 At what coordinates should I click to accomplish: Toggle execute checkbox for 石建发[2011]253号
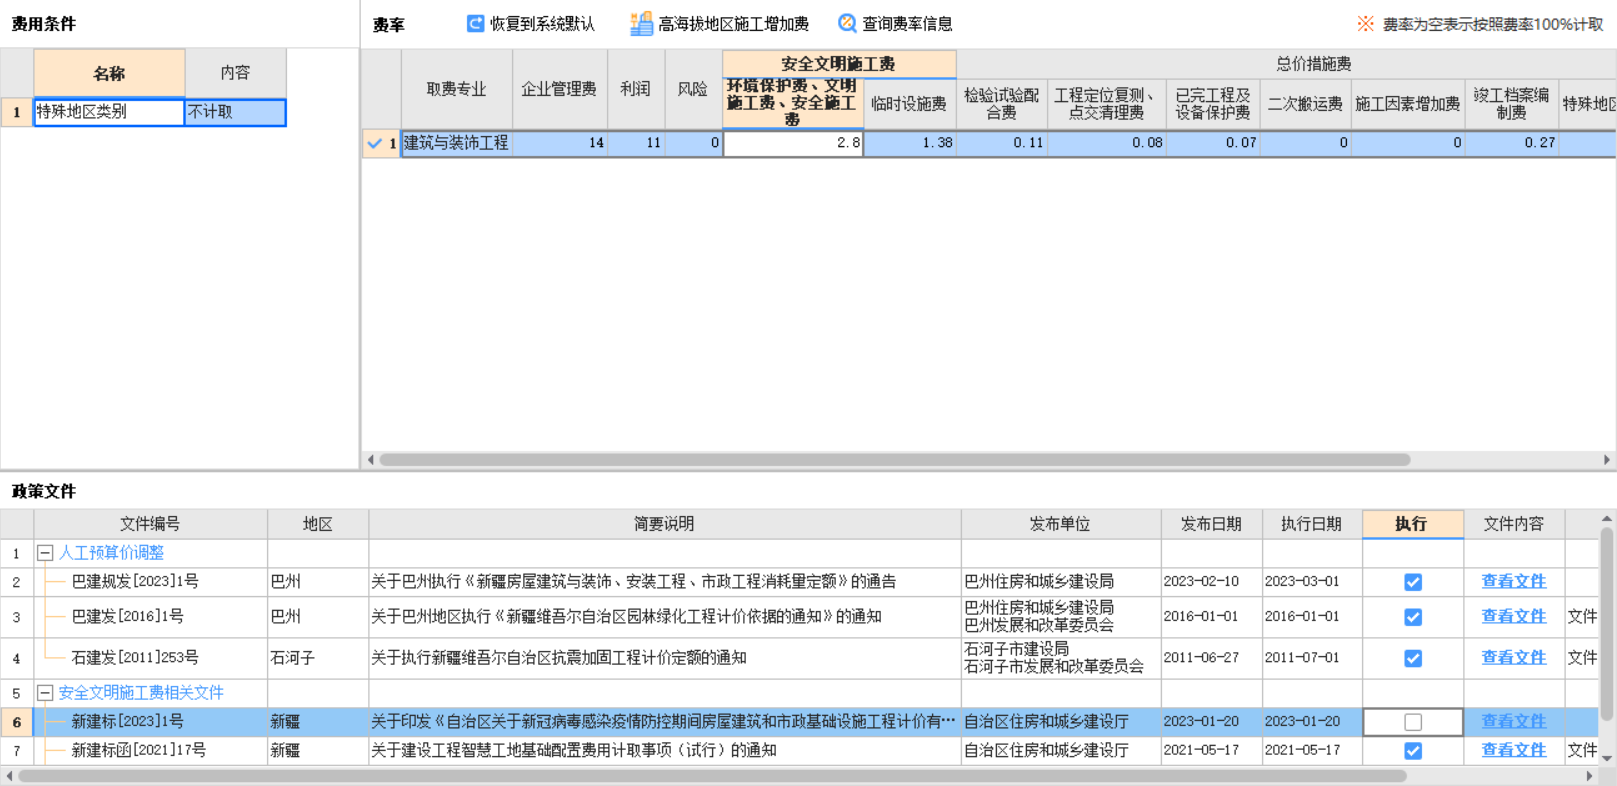(x=1413, y=658)
